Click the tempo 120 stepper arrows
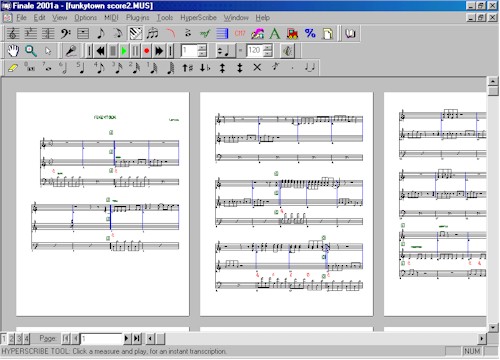The height and width of the screenshot is (360, 500). point(268,51)
